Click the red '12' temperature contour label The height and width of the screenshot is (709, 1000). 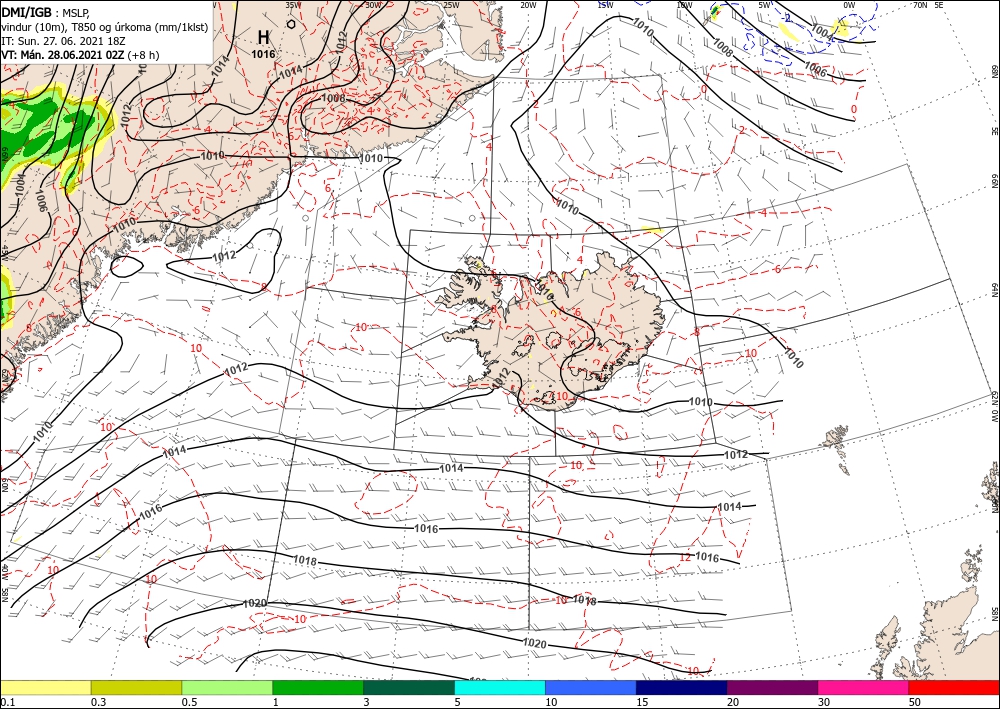tap(685, 557)
